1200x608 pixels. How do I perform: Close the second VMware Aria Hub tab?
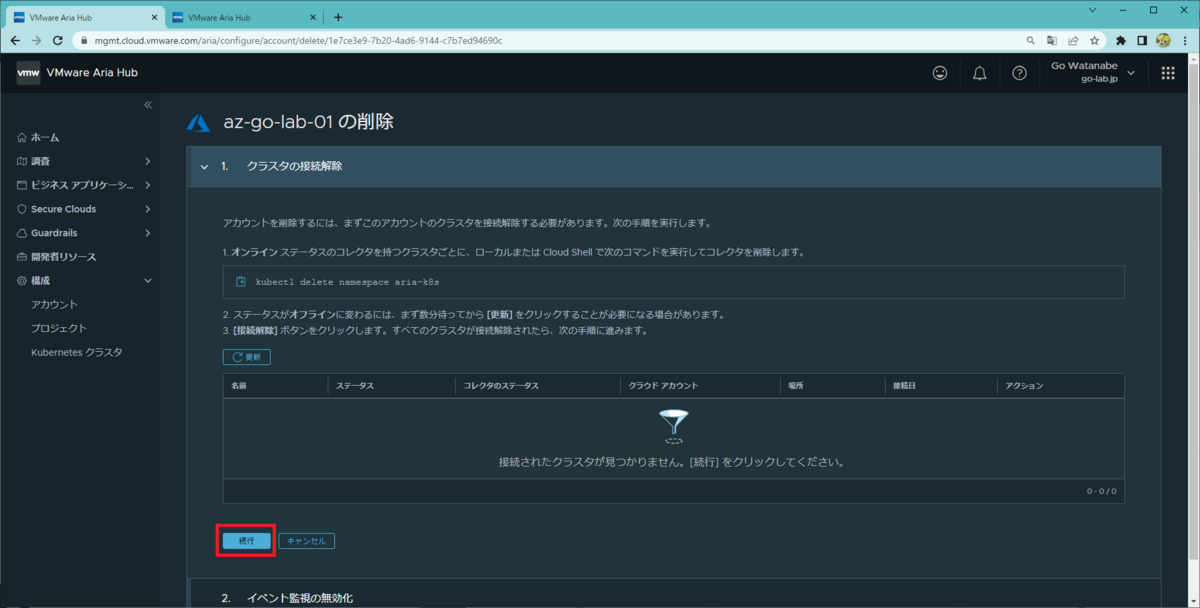[x=313, y=17]
